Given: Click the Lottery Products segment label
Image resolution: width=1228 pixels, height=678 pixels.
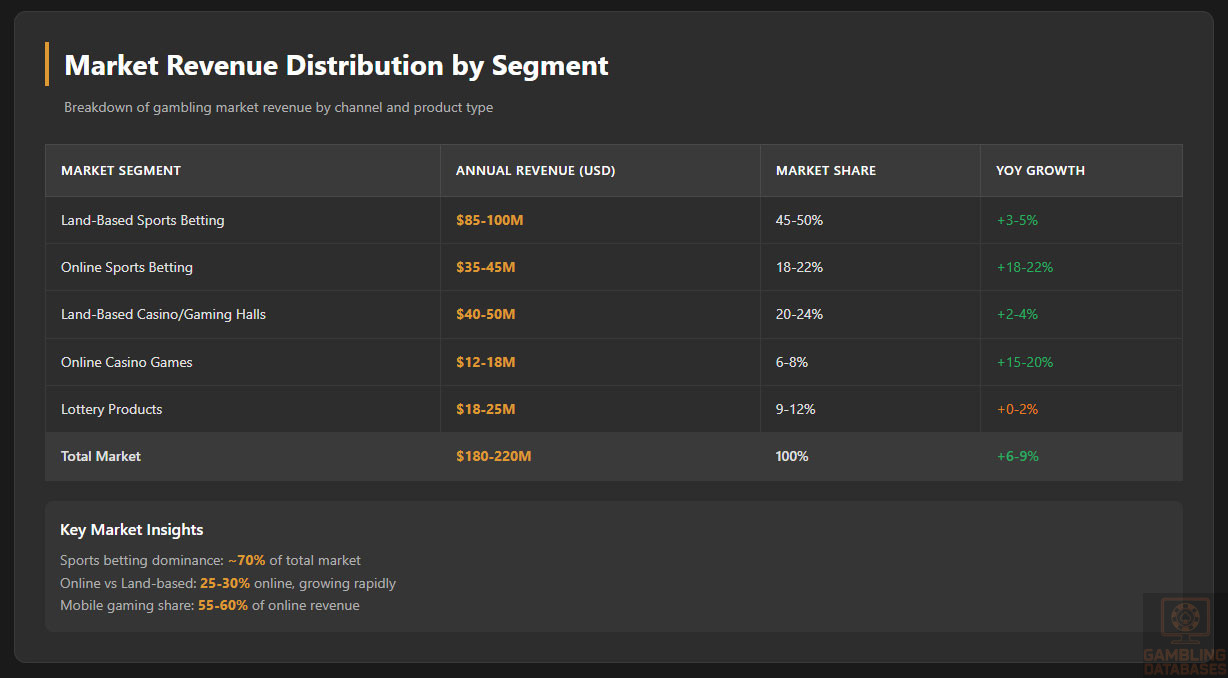Looking at the screenshot, I should [x=111, y=409].
